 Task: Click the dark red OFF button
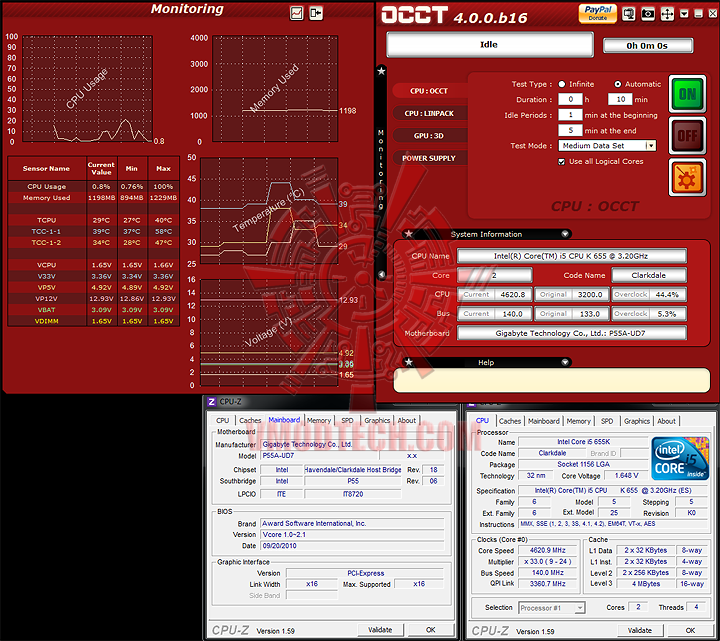pyautogui.click(x=687, y=136)
